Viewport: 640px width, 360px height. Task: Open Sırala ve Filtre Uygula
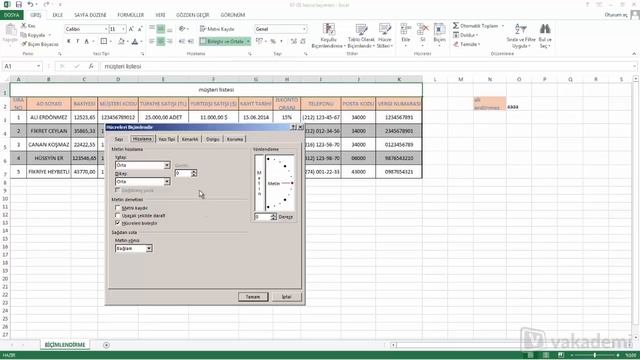pos(521,36)
